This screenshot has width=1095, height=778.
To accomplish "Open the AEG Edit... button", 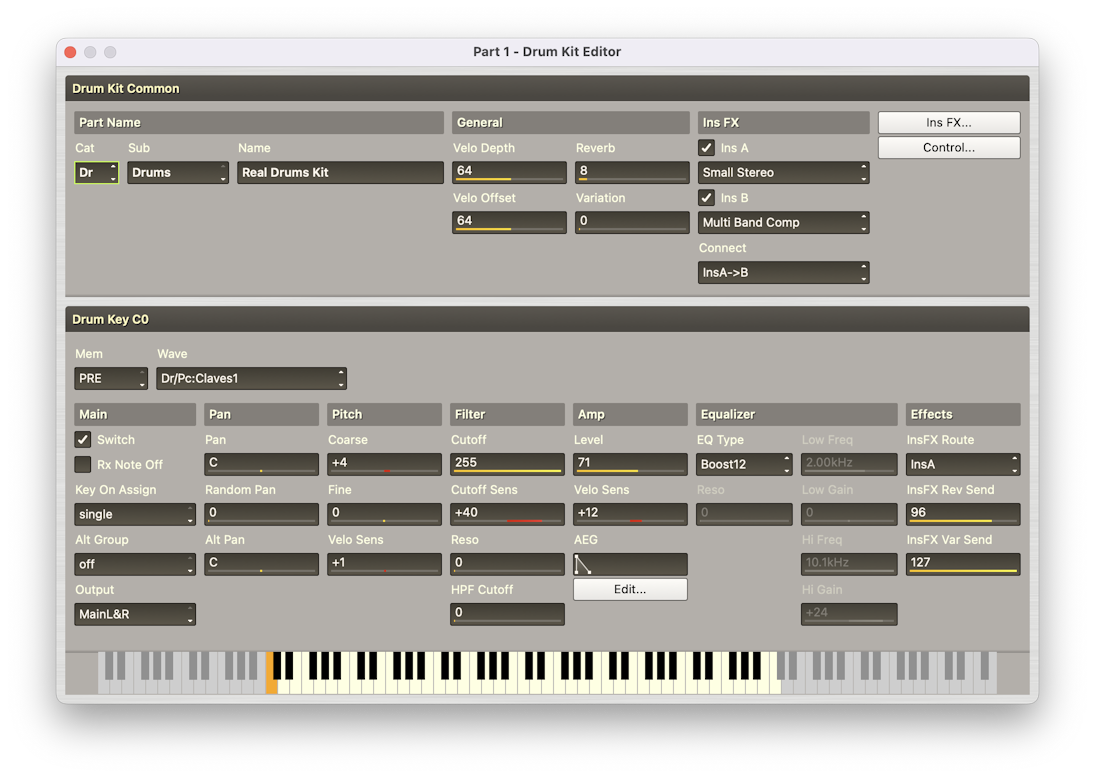I will (x=630, y=589).
